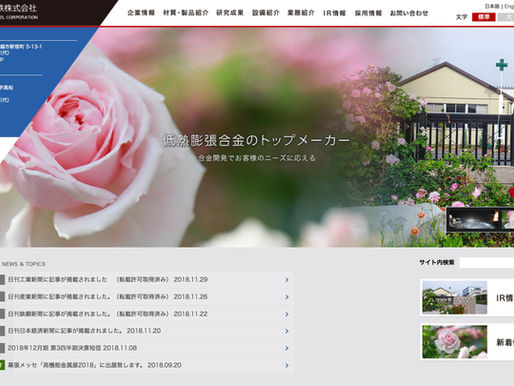Click the NEWS & TOPICS heading
Screen dimensions: 514x386
click(23, 264)
